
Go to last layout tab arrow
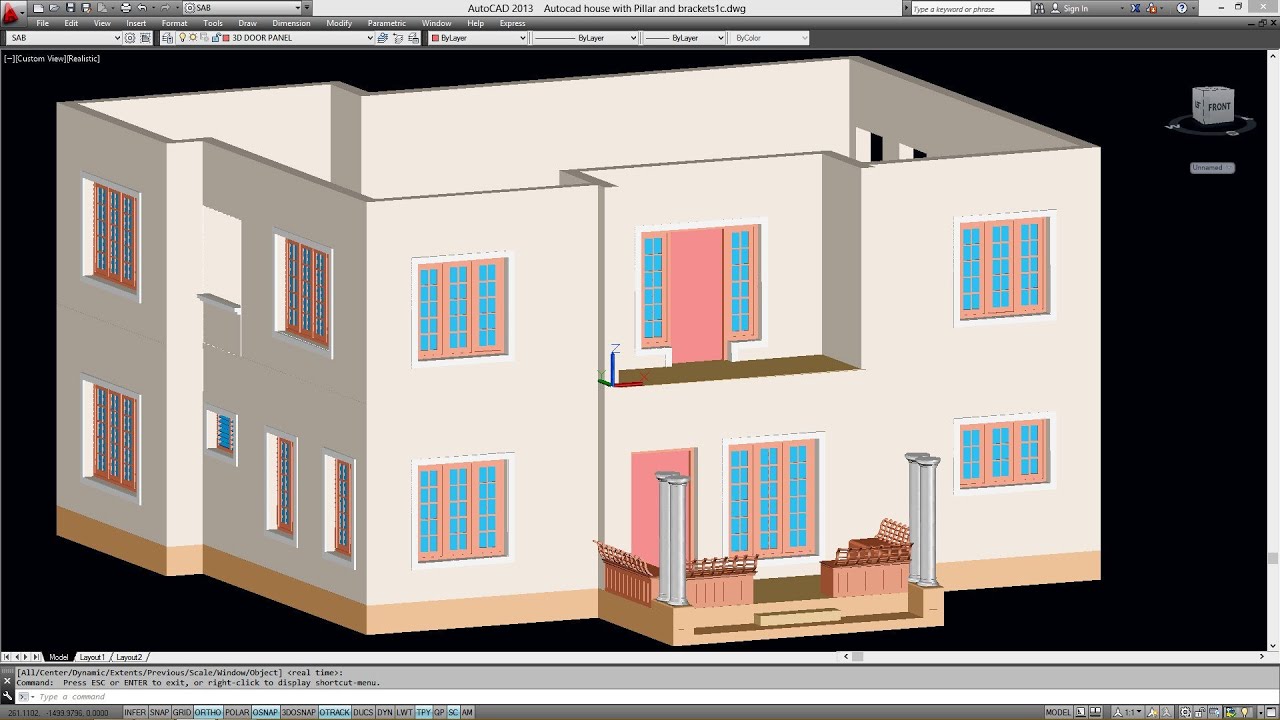pos(38,657)
